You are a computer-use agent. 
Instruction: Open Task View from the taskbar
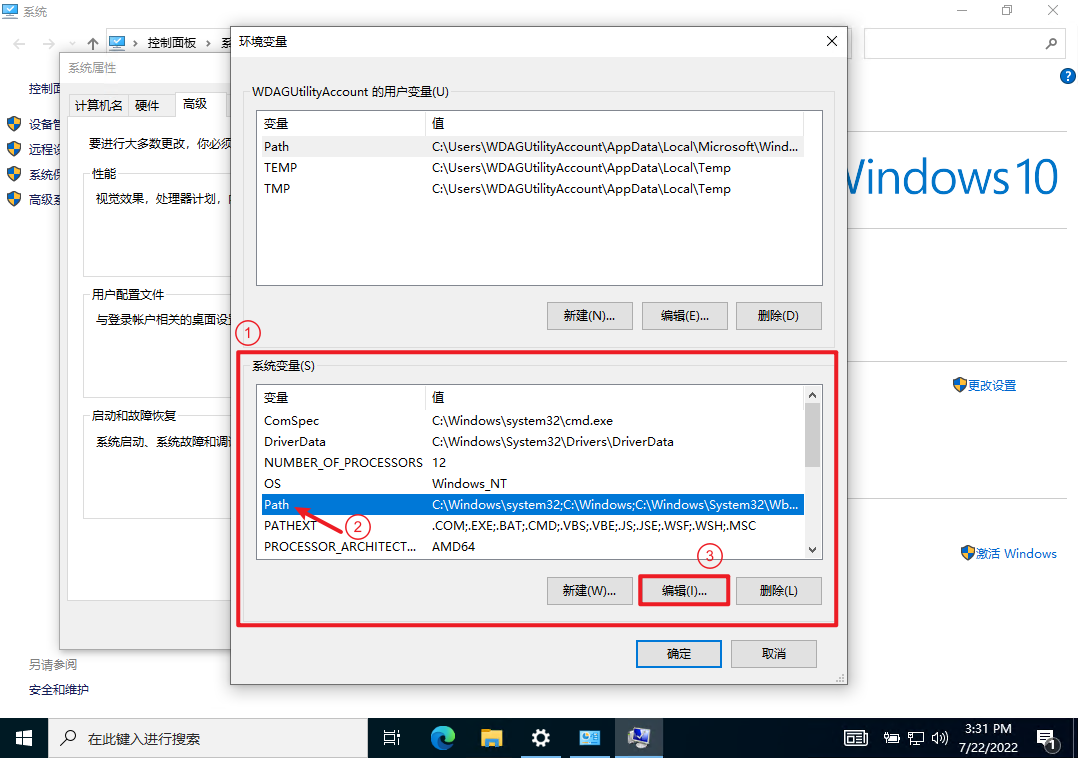point(392,738)
